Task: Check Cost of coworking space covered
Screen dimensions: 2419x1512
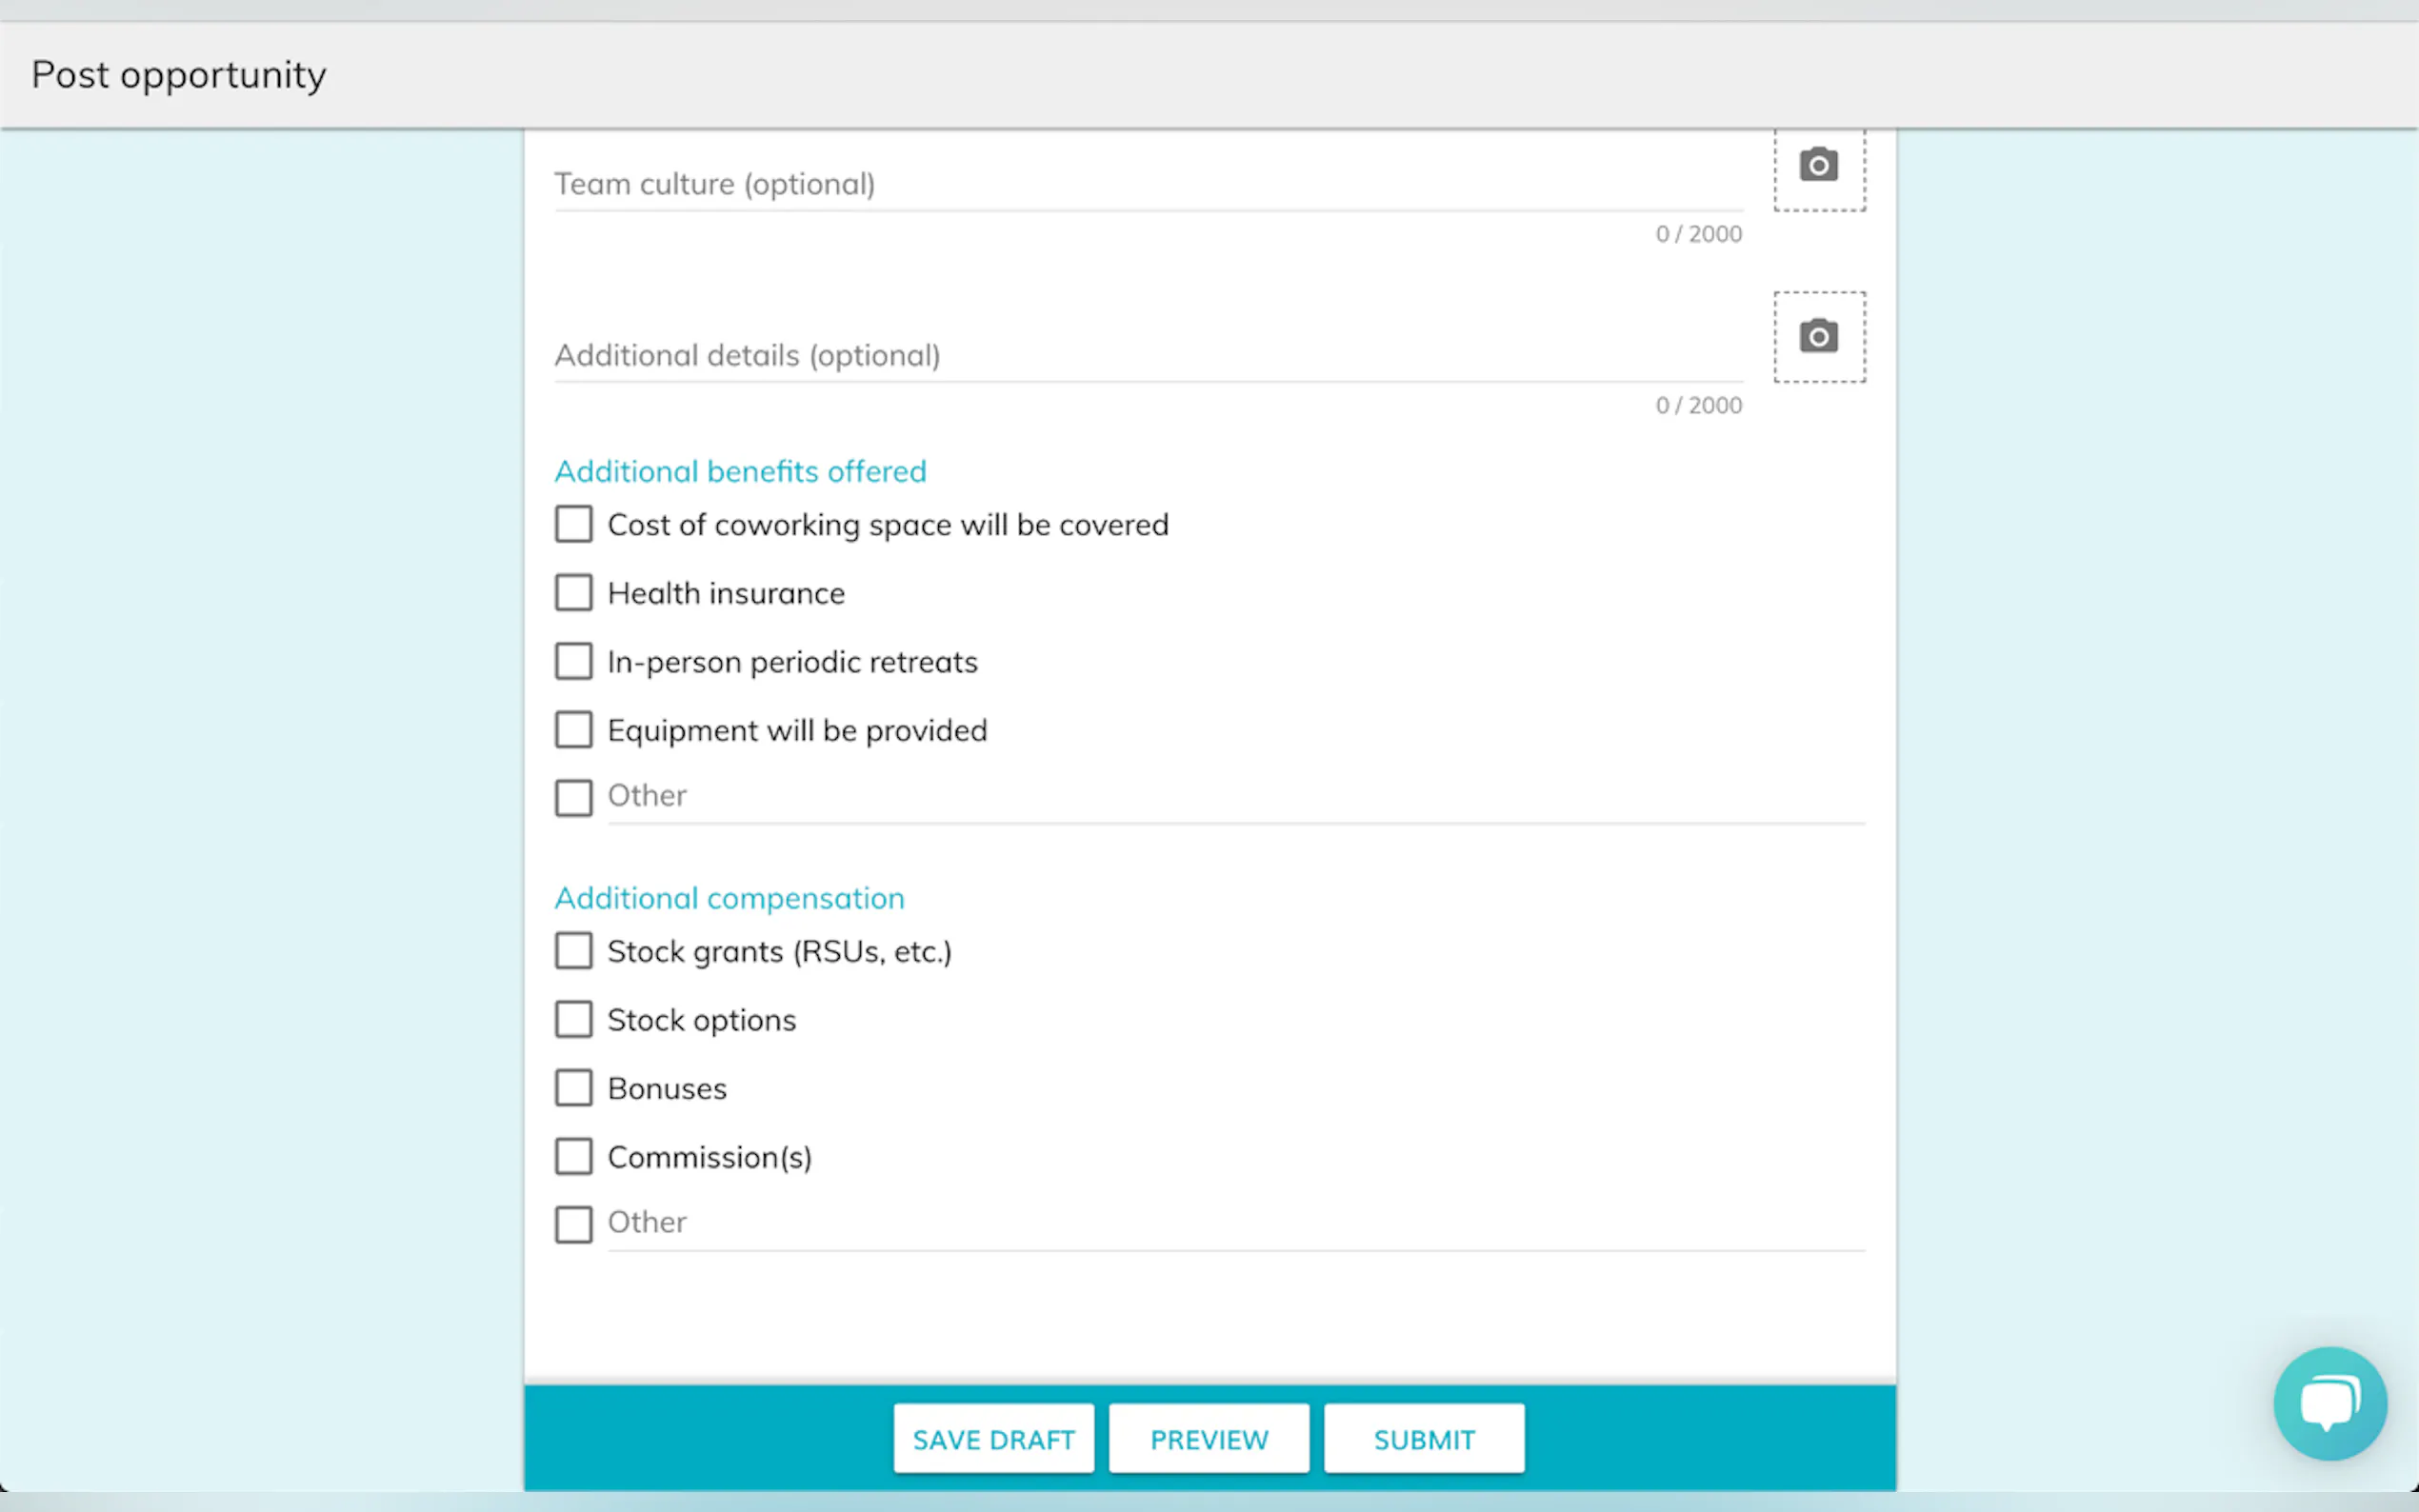Action: (x=574, y=524)
